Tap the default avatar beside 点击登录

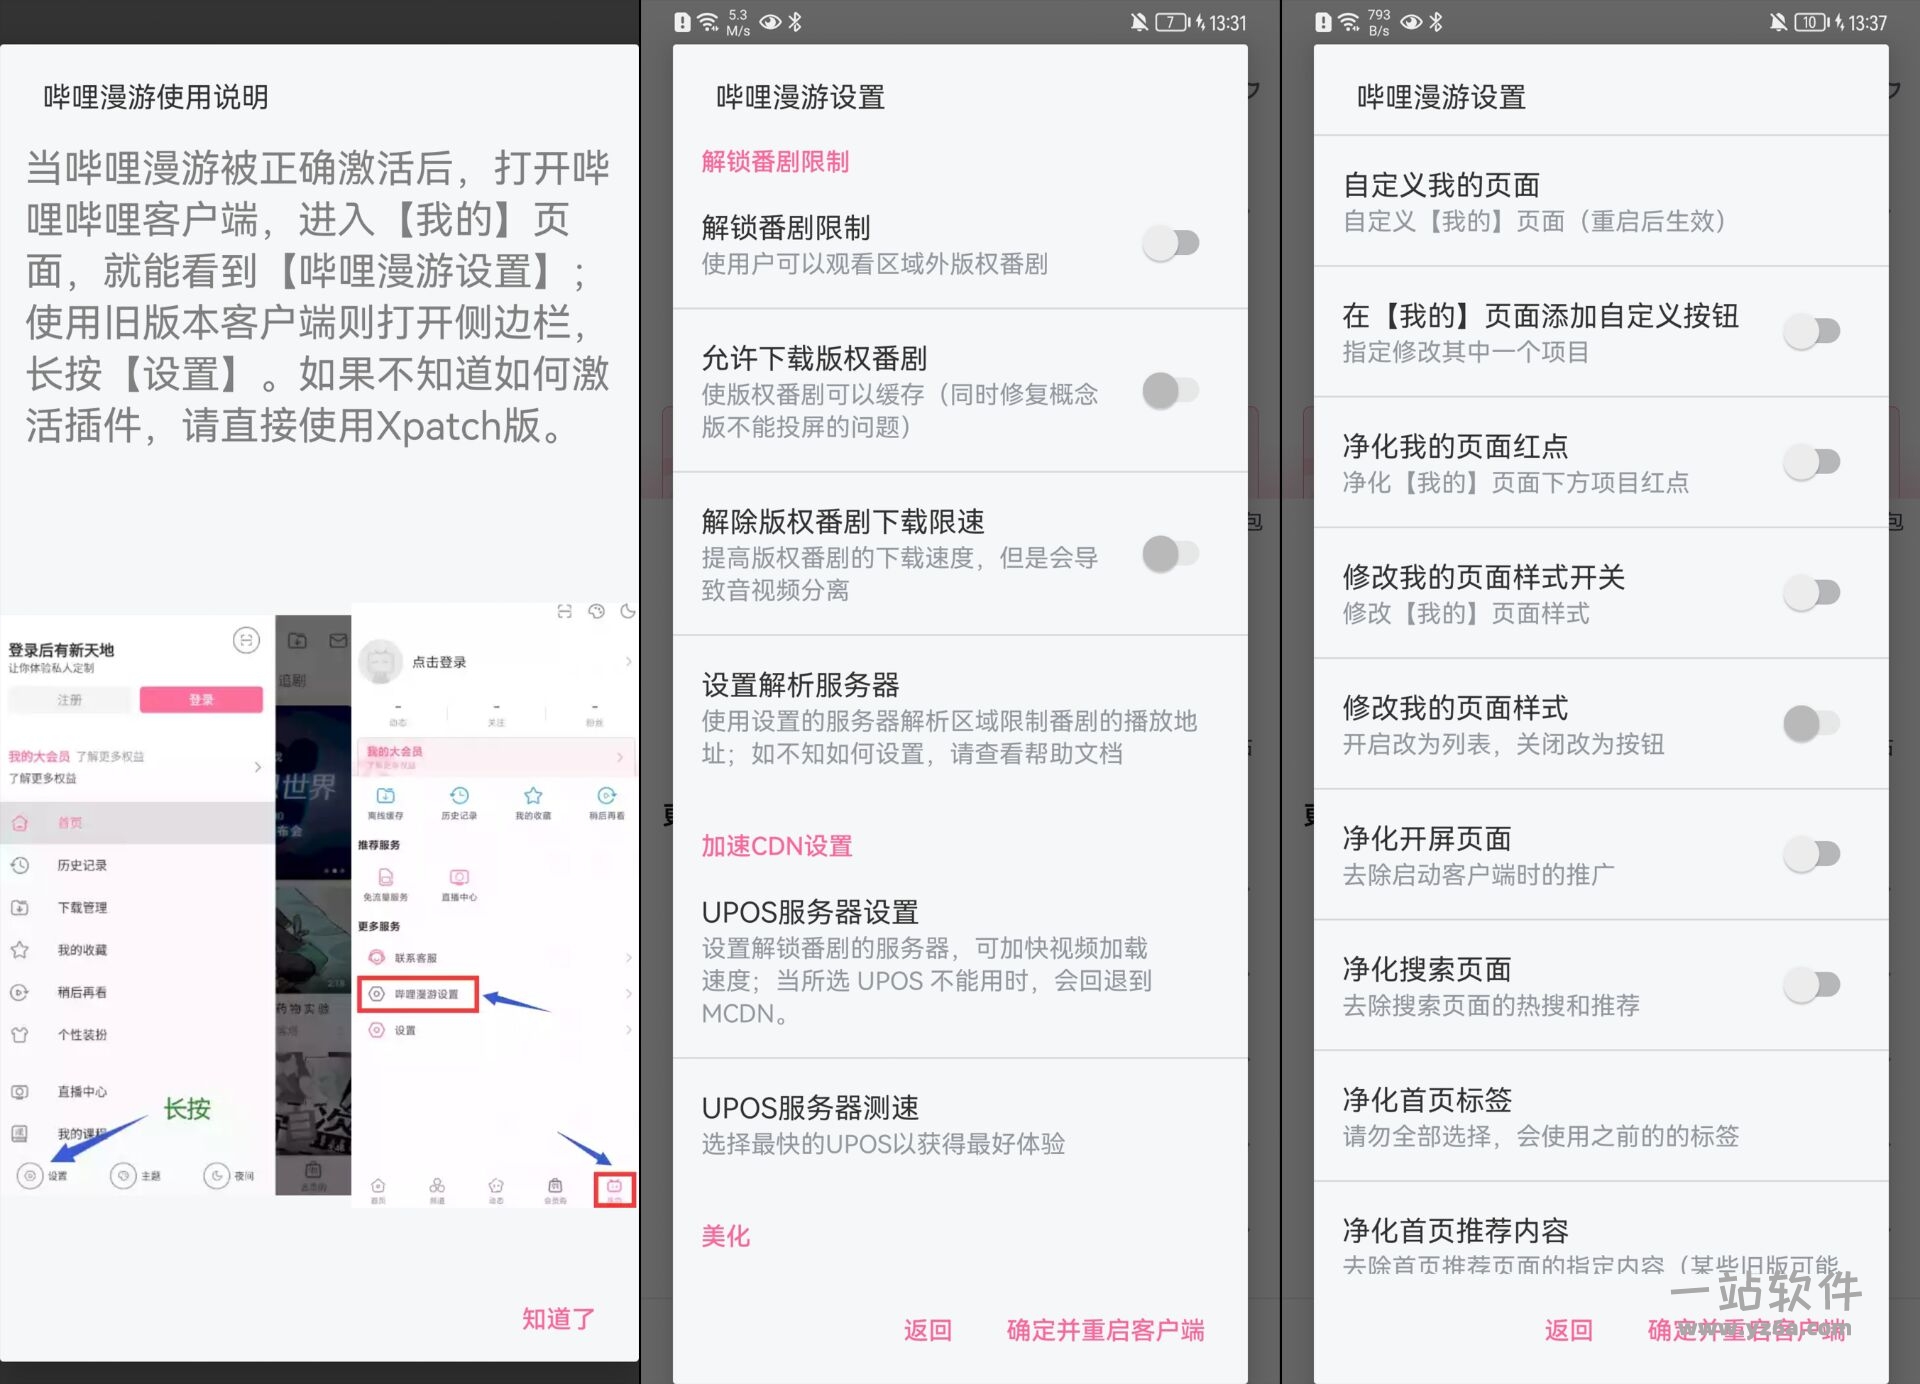(x=380, y=661)
